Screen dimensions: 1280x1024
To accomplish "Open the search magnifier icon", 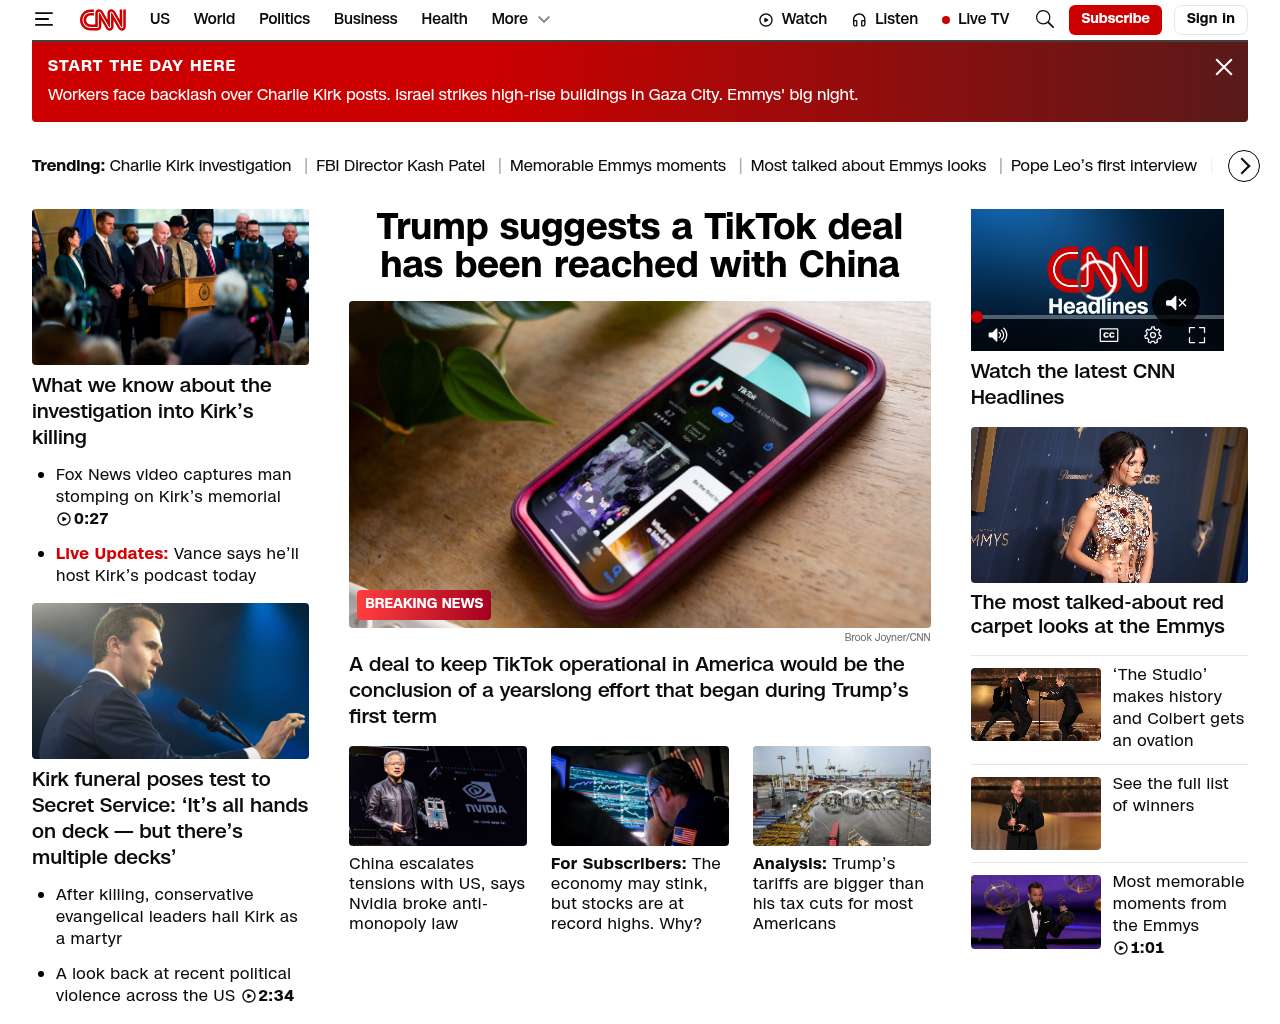I will coord(1045,19).
